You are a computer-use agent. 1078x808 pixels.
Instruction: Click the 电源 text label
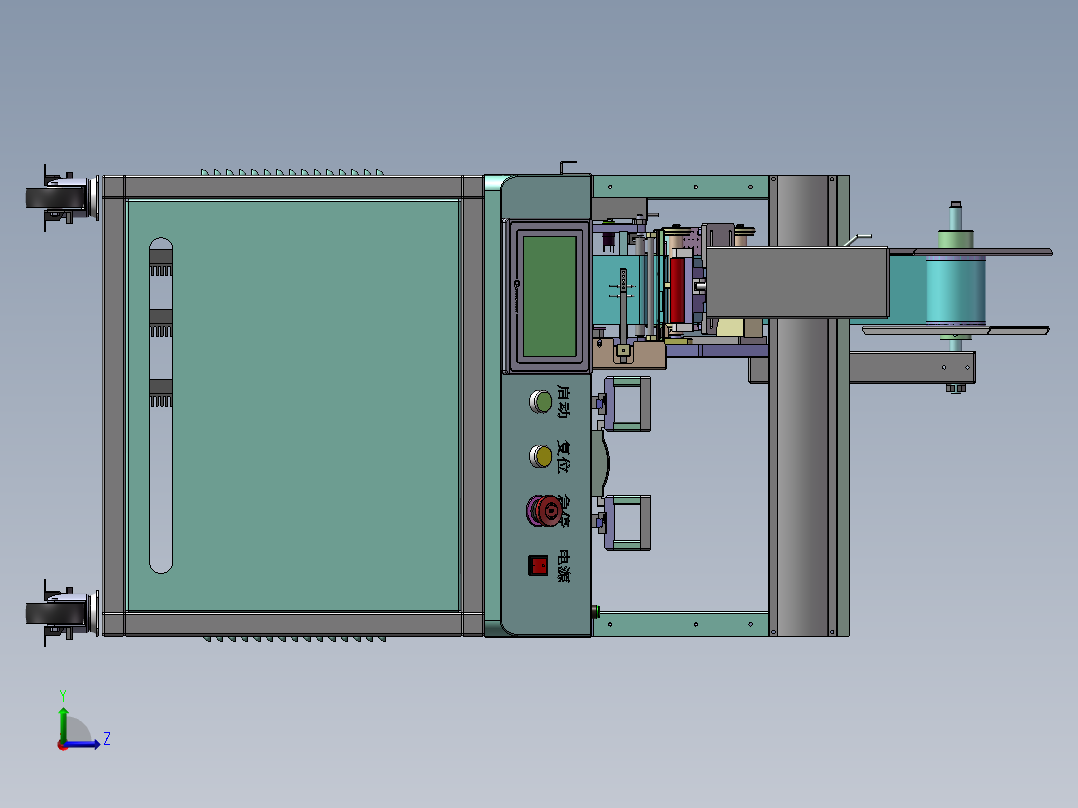click(x=564, y=566)
